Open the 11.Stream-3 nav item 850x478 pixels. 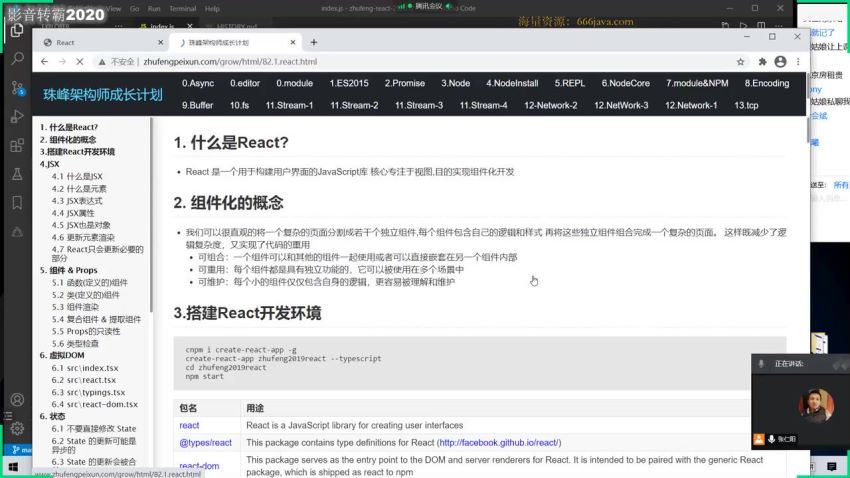click(x=418, y=105)
